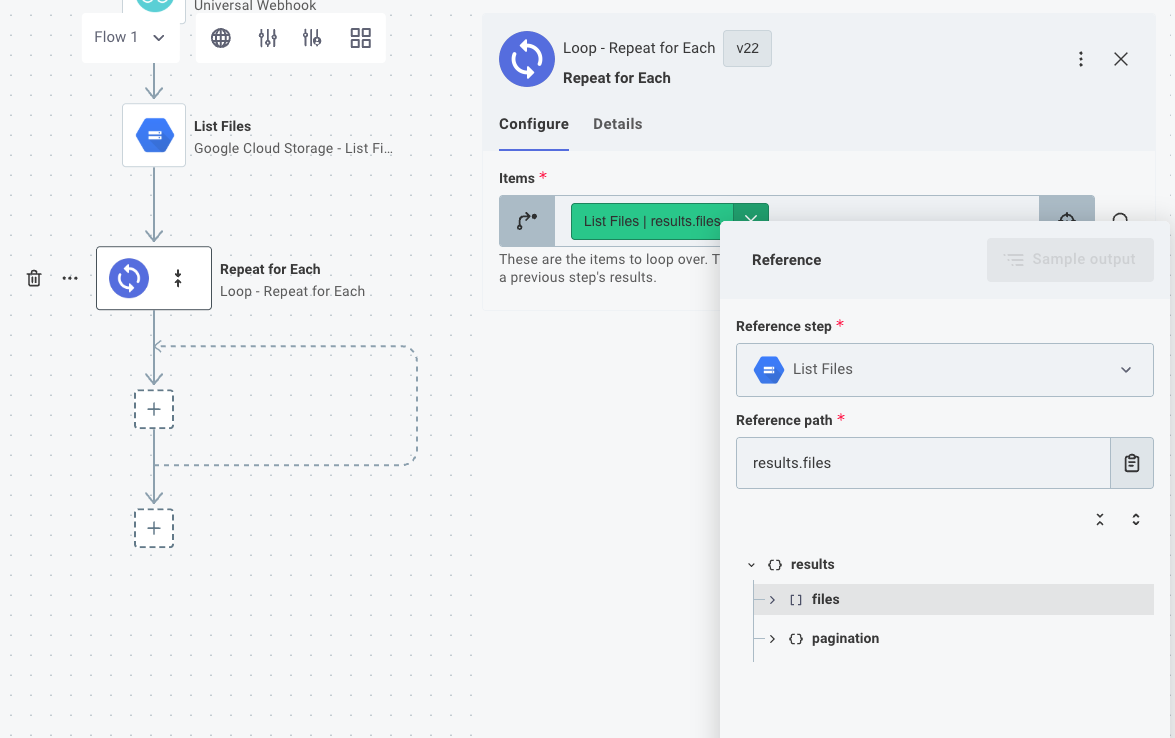Toggle the reference input mode icon on Items
This screenshot has height=738, width=1175.
point(526,220)
